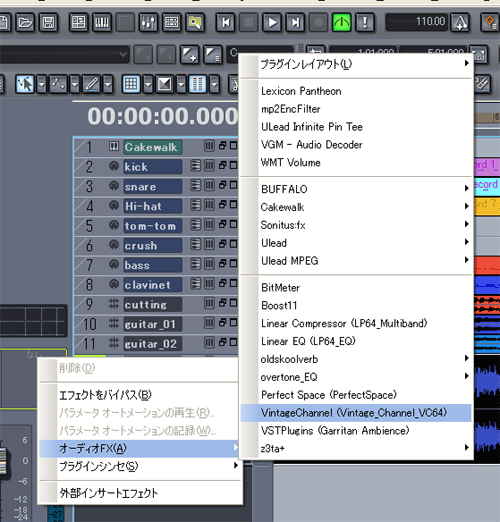Expand the Cakewalk plugin folder
The width and height of the screenshot is (500, 522).
pyautogui.click(x=356, y=207)
